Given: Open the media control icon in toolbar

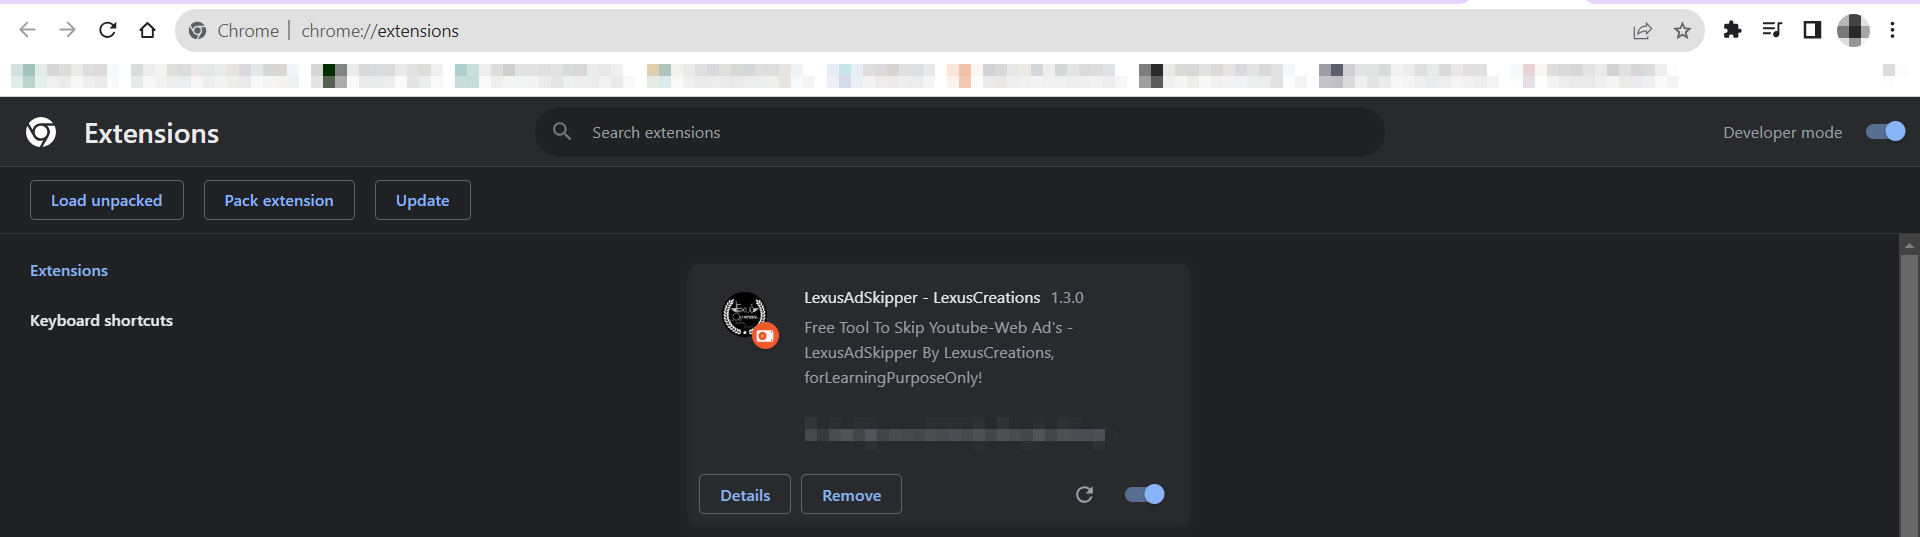Looking at the screenshot, I should 1772,30.
